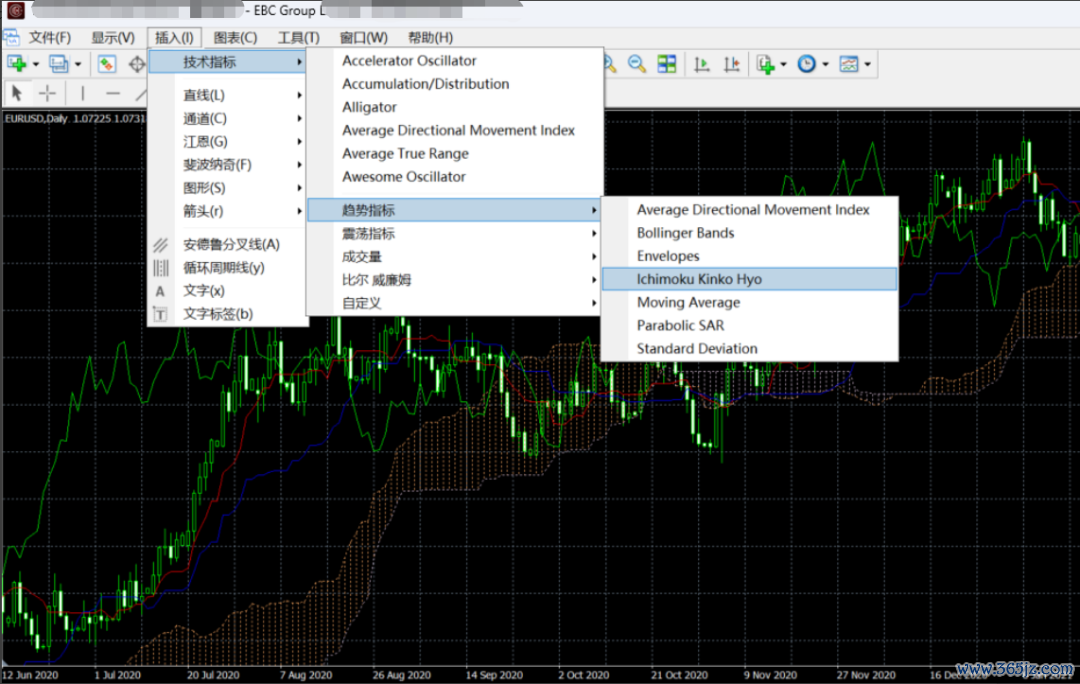Click the Indicators list icon
This screenshot has width=1080, height=684.
[x=765, y=64]
